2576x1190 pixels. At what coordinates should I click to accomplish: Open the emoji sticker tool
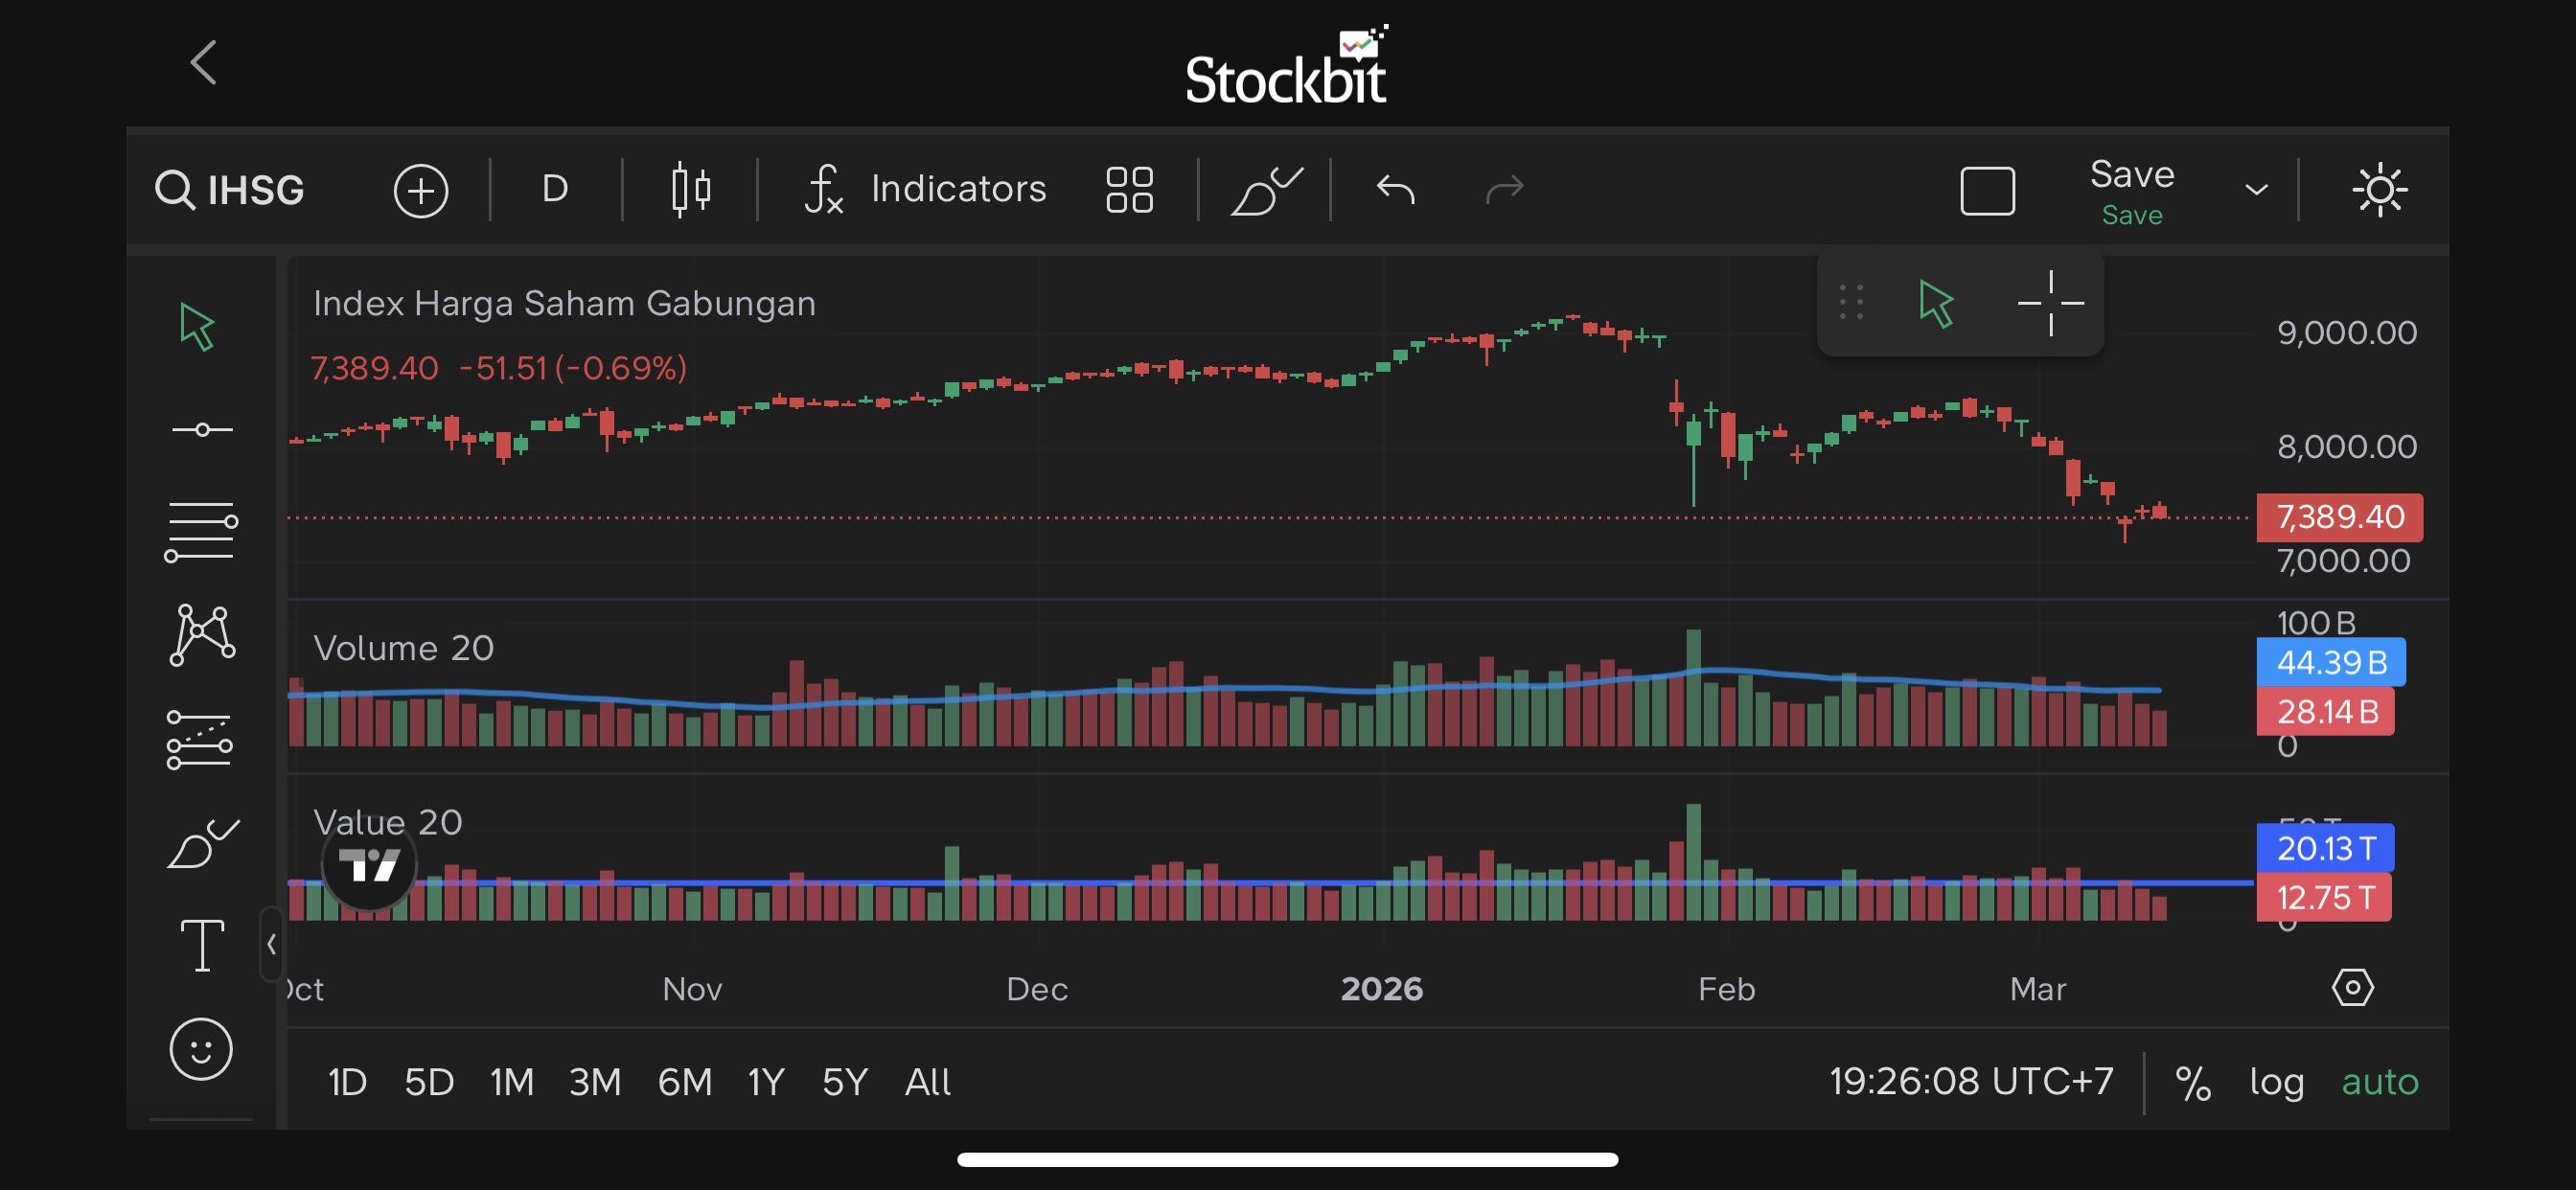point(201,1049)
